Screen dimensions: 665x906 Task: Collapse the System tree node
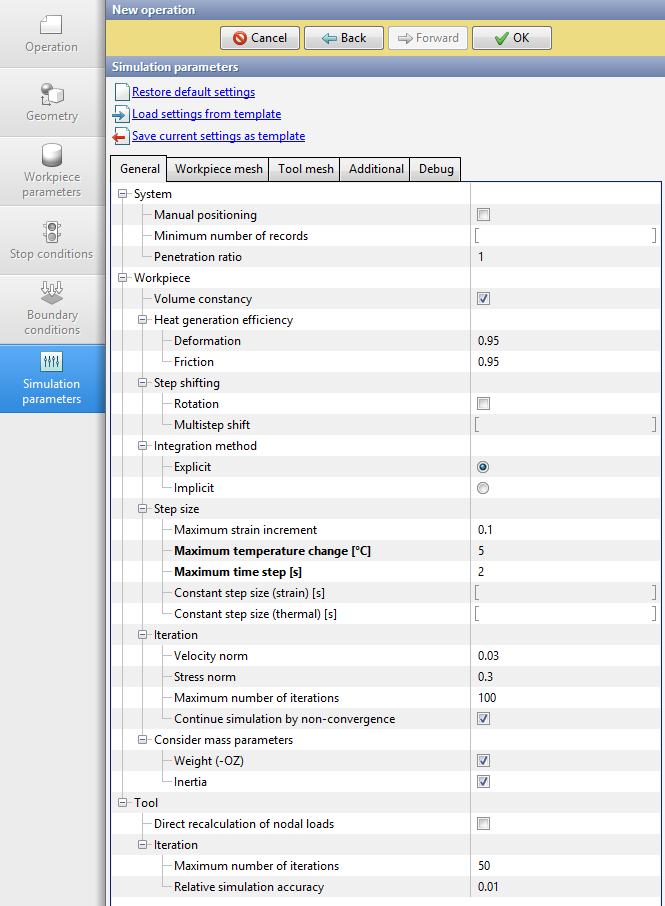coord(123,194)
